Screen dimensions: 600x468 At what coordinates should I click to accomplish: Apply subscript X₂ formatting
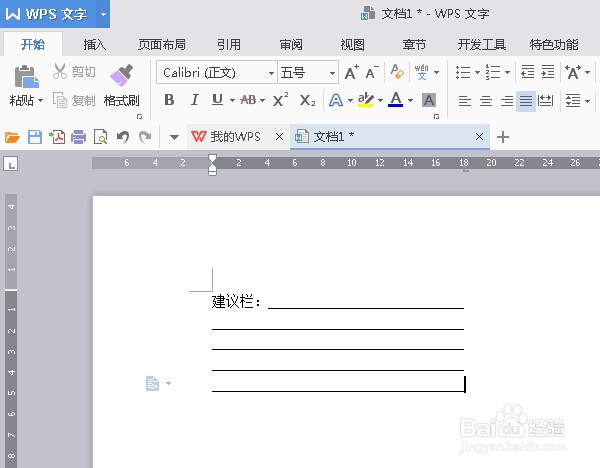(x=307, y=101)
